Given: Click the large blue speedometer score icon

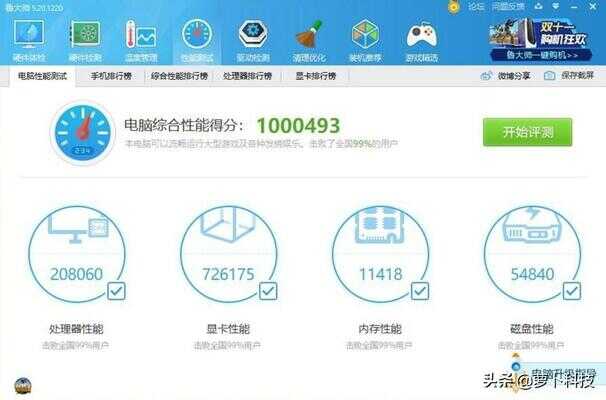Looking at the screenshot, I should (82, 133).
